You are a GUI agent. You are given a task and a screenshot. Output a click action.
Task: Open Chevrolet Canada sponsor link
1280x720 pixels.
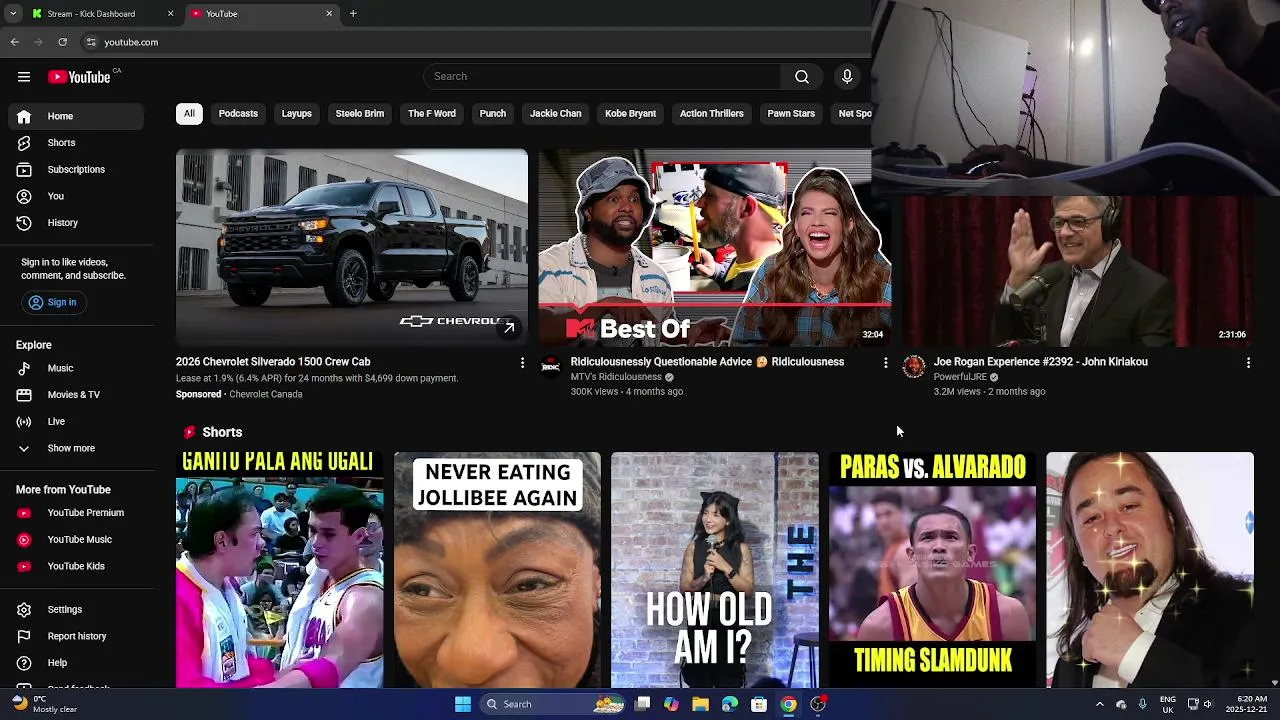[266, 394]
